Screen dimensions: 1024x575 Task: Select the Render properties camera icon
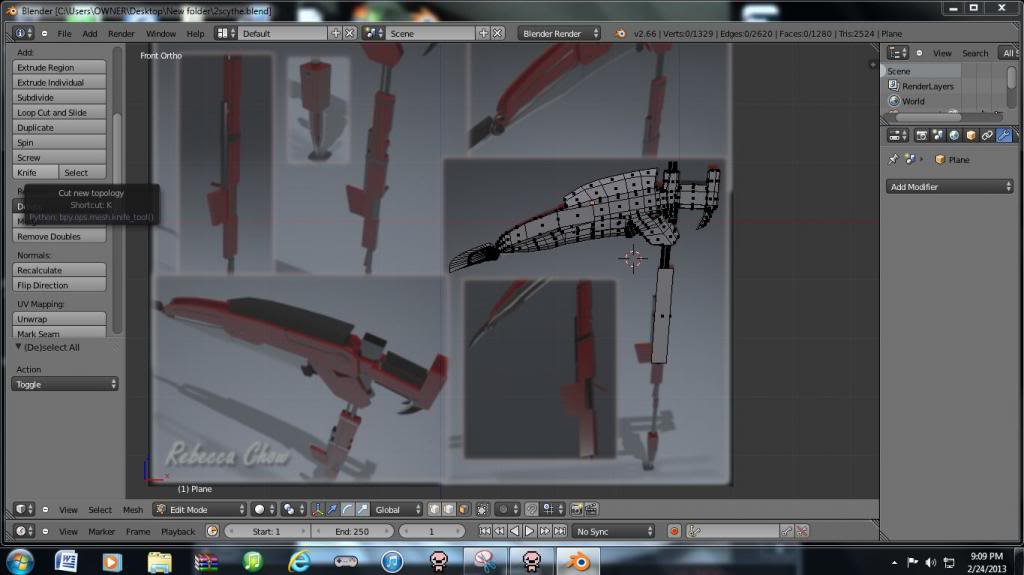[922, 135]
